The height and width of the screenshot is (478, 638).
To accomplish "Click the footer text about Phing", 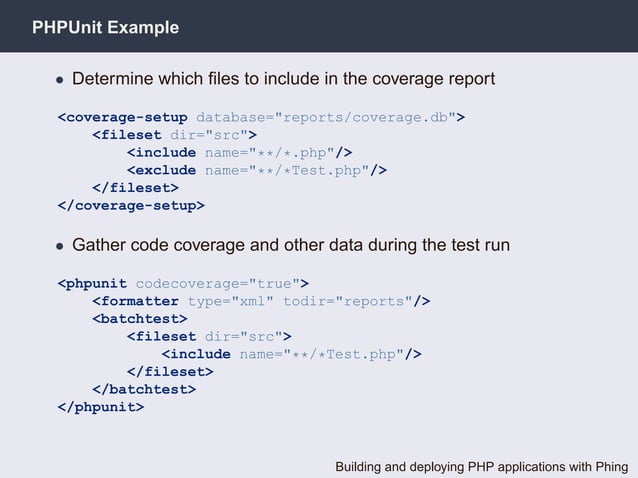I will pos(482,467).
